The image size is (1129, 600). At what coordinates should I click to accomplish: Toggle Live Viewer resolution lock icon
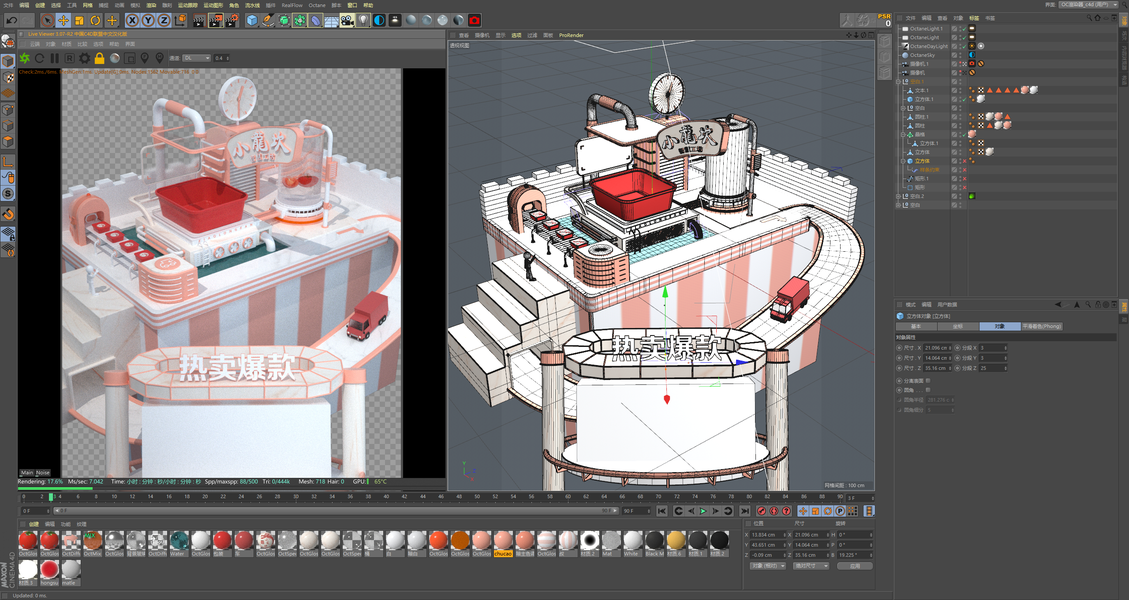click(x=99, y=58)
